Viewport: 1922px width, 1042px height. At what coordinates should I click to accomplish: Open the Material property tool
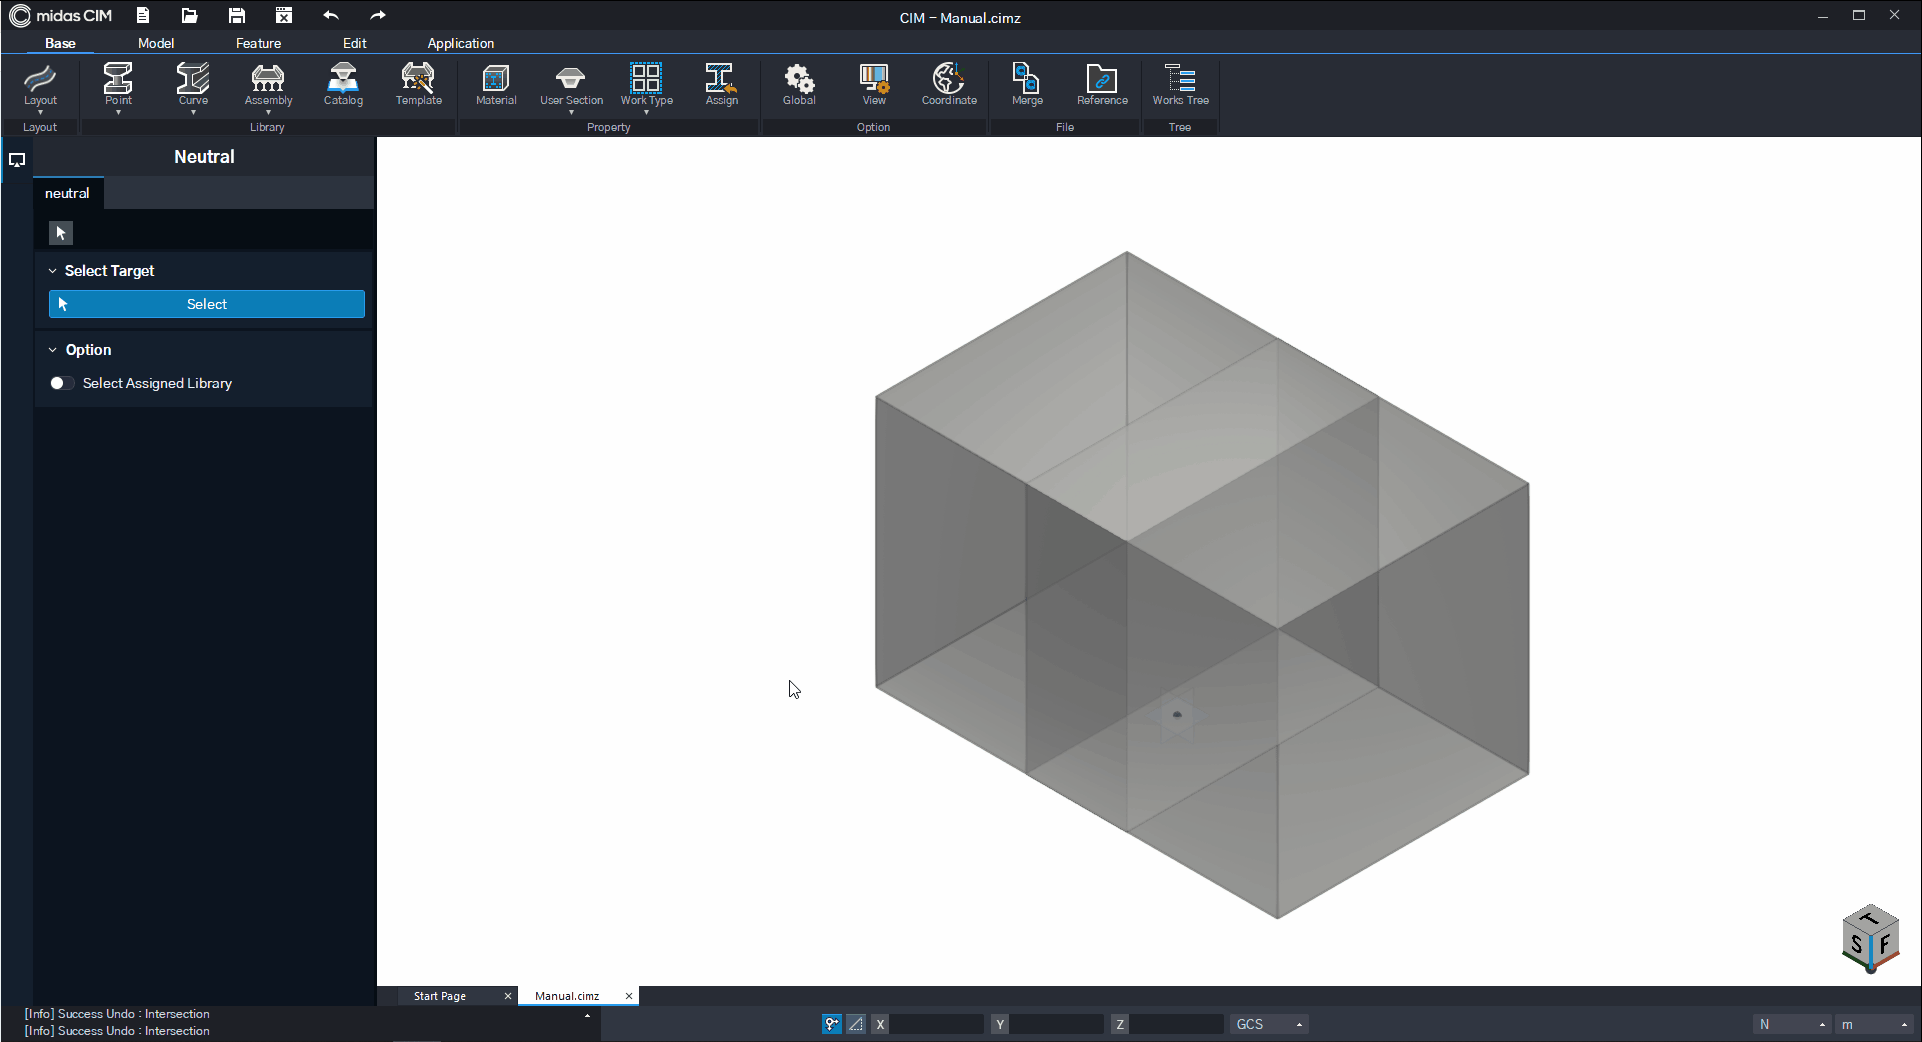tap(496, 84)
